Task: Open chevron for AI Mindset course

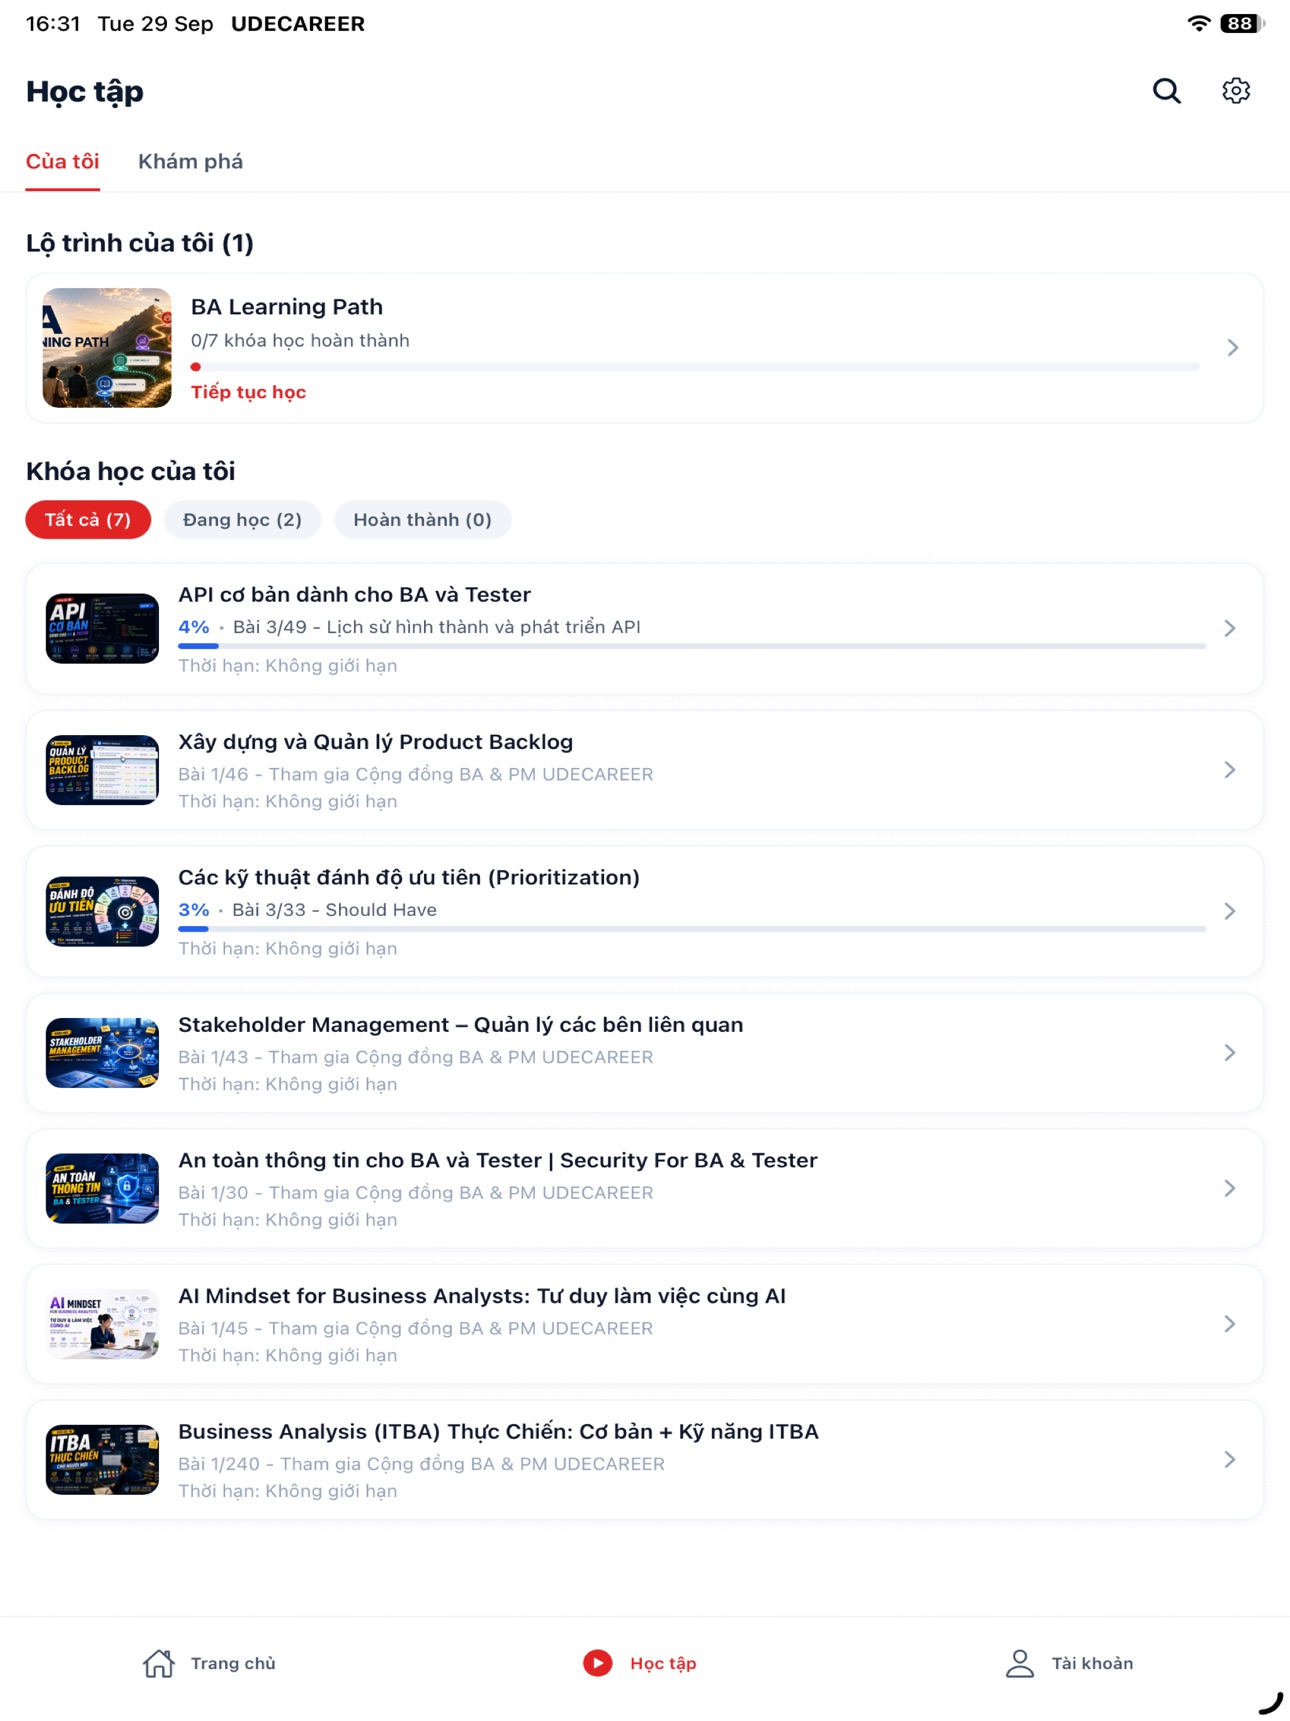Action: [1230, 1324]
